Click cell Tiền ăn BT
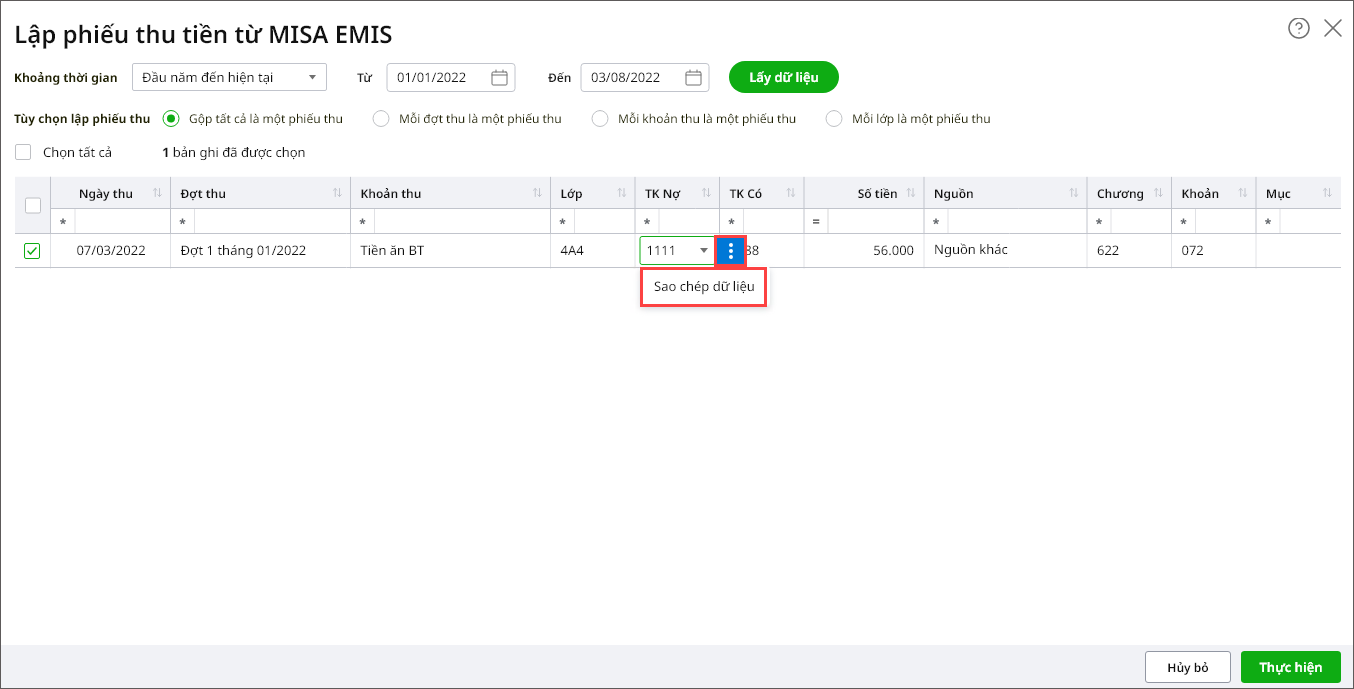Screen dimensions: 1354x689 pos(450,250)
